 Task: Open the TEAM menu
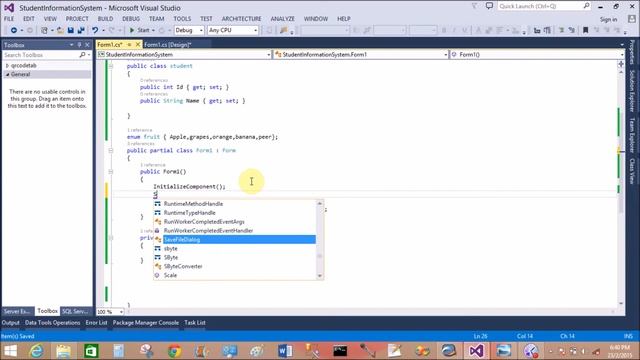pyautogui.click(x=157, y=19)
